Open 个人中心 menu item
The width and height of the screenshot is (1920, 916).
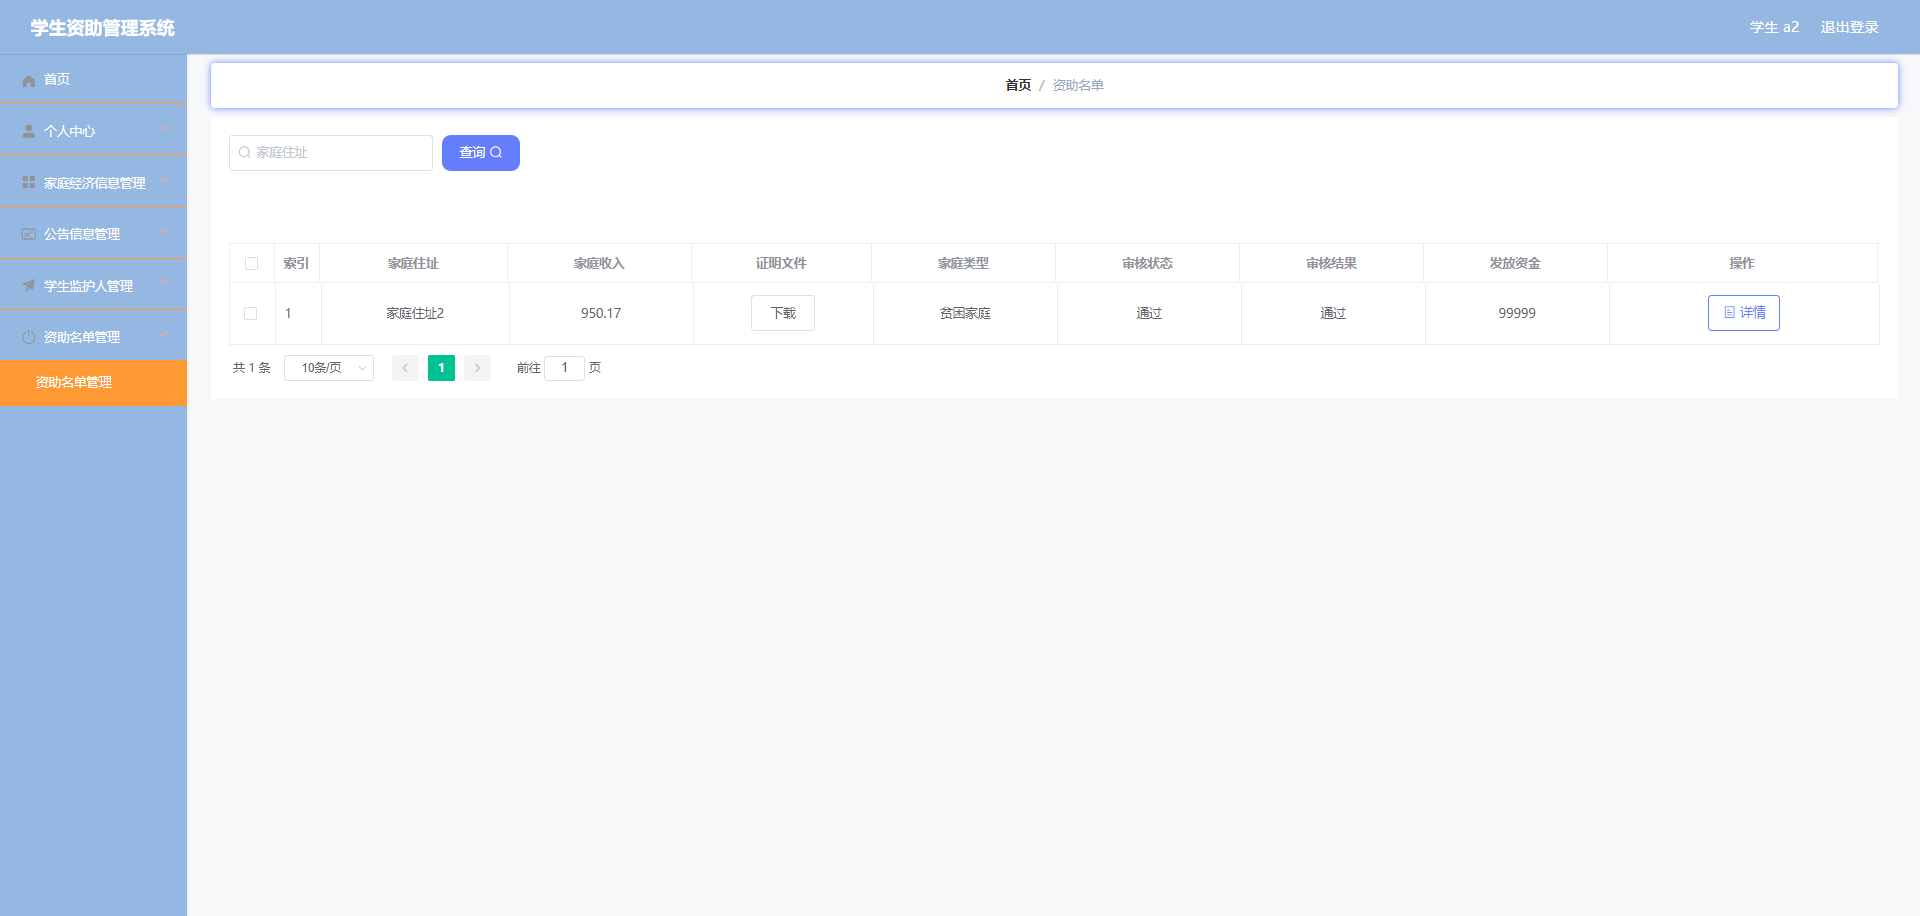(93, 131)
